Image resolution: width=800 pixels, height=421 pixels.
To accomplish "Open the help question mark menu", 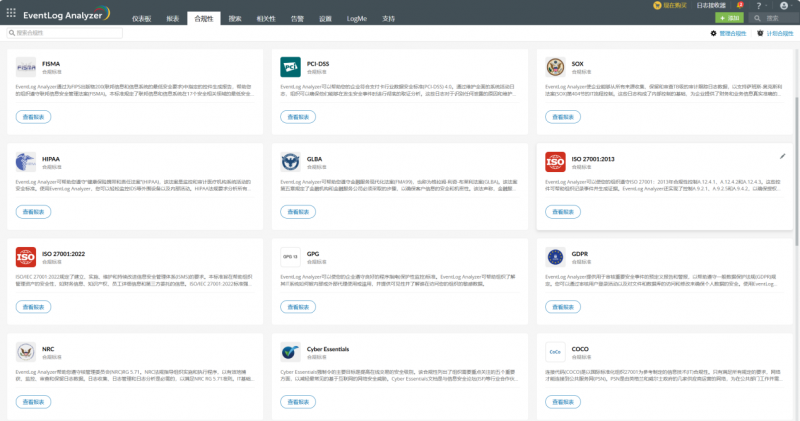I will tap(759, 6).
